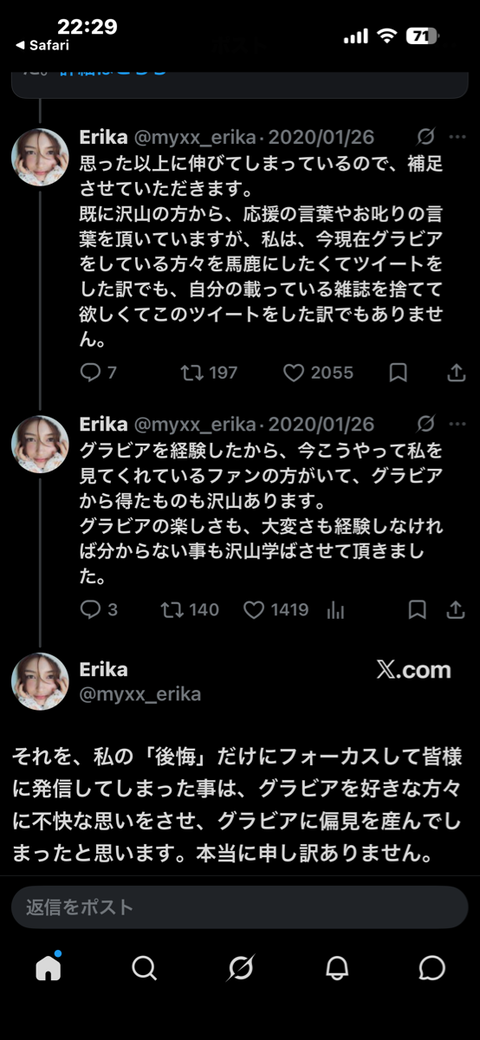
Task: View analytics icon on second tweet
Action: [335, 610]
